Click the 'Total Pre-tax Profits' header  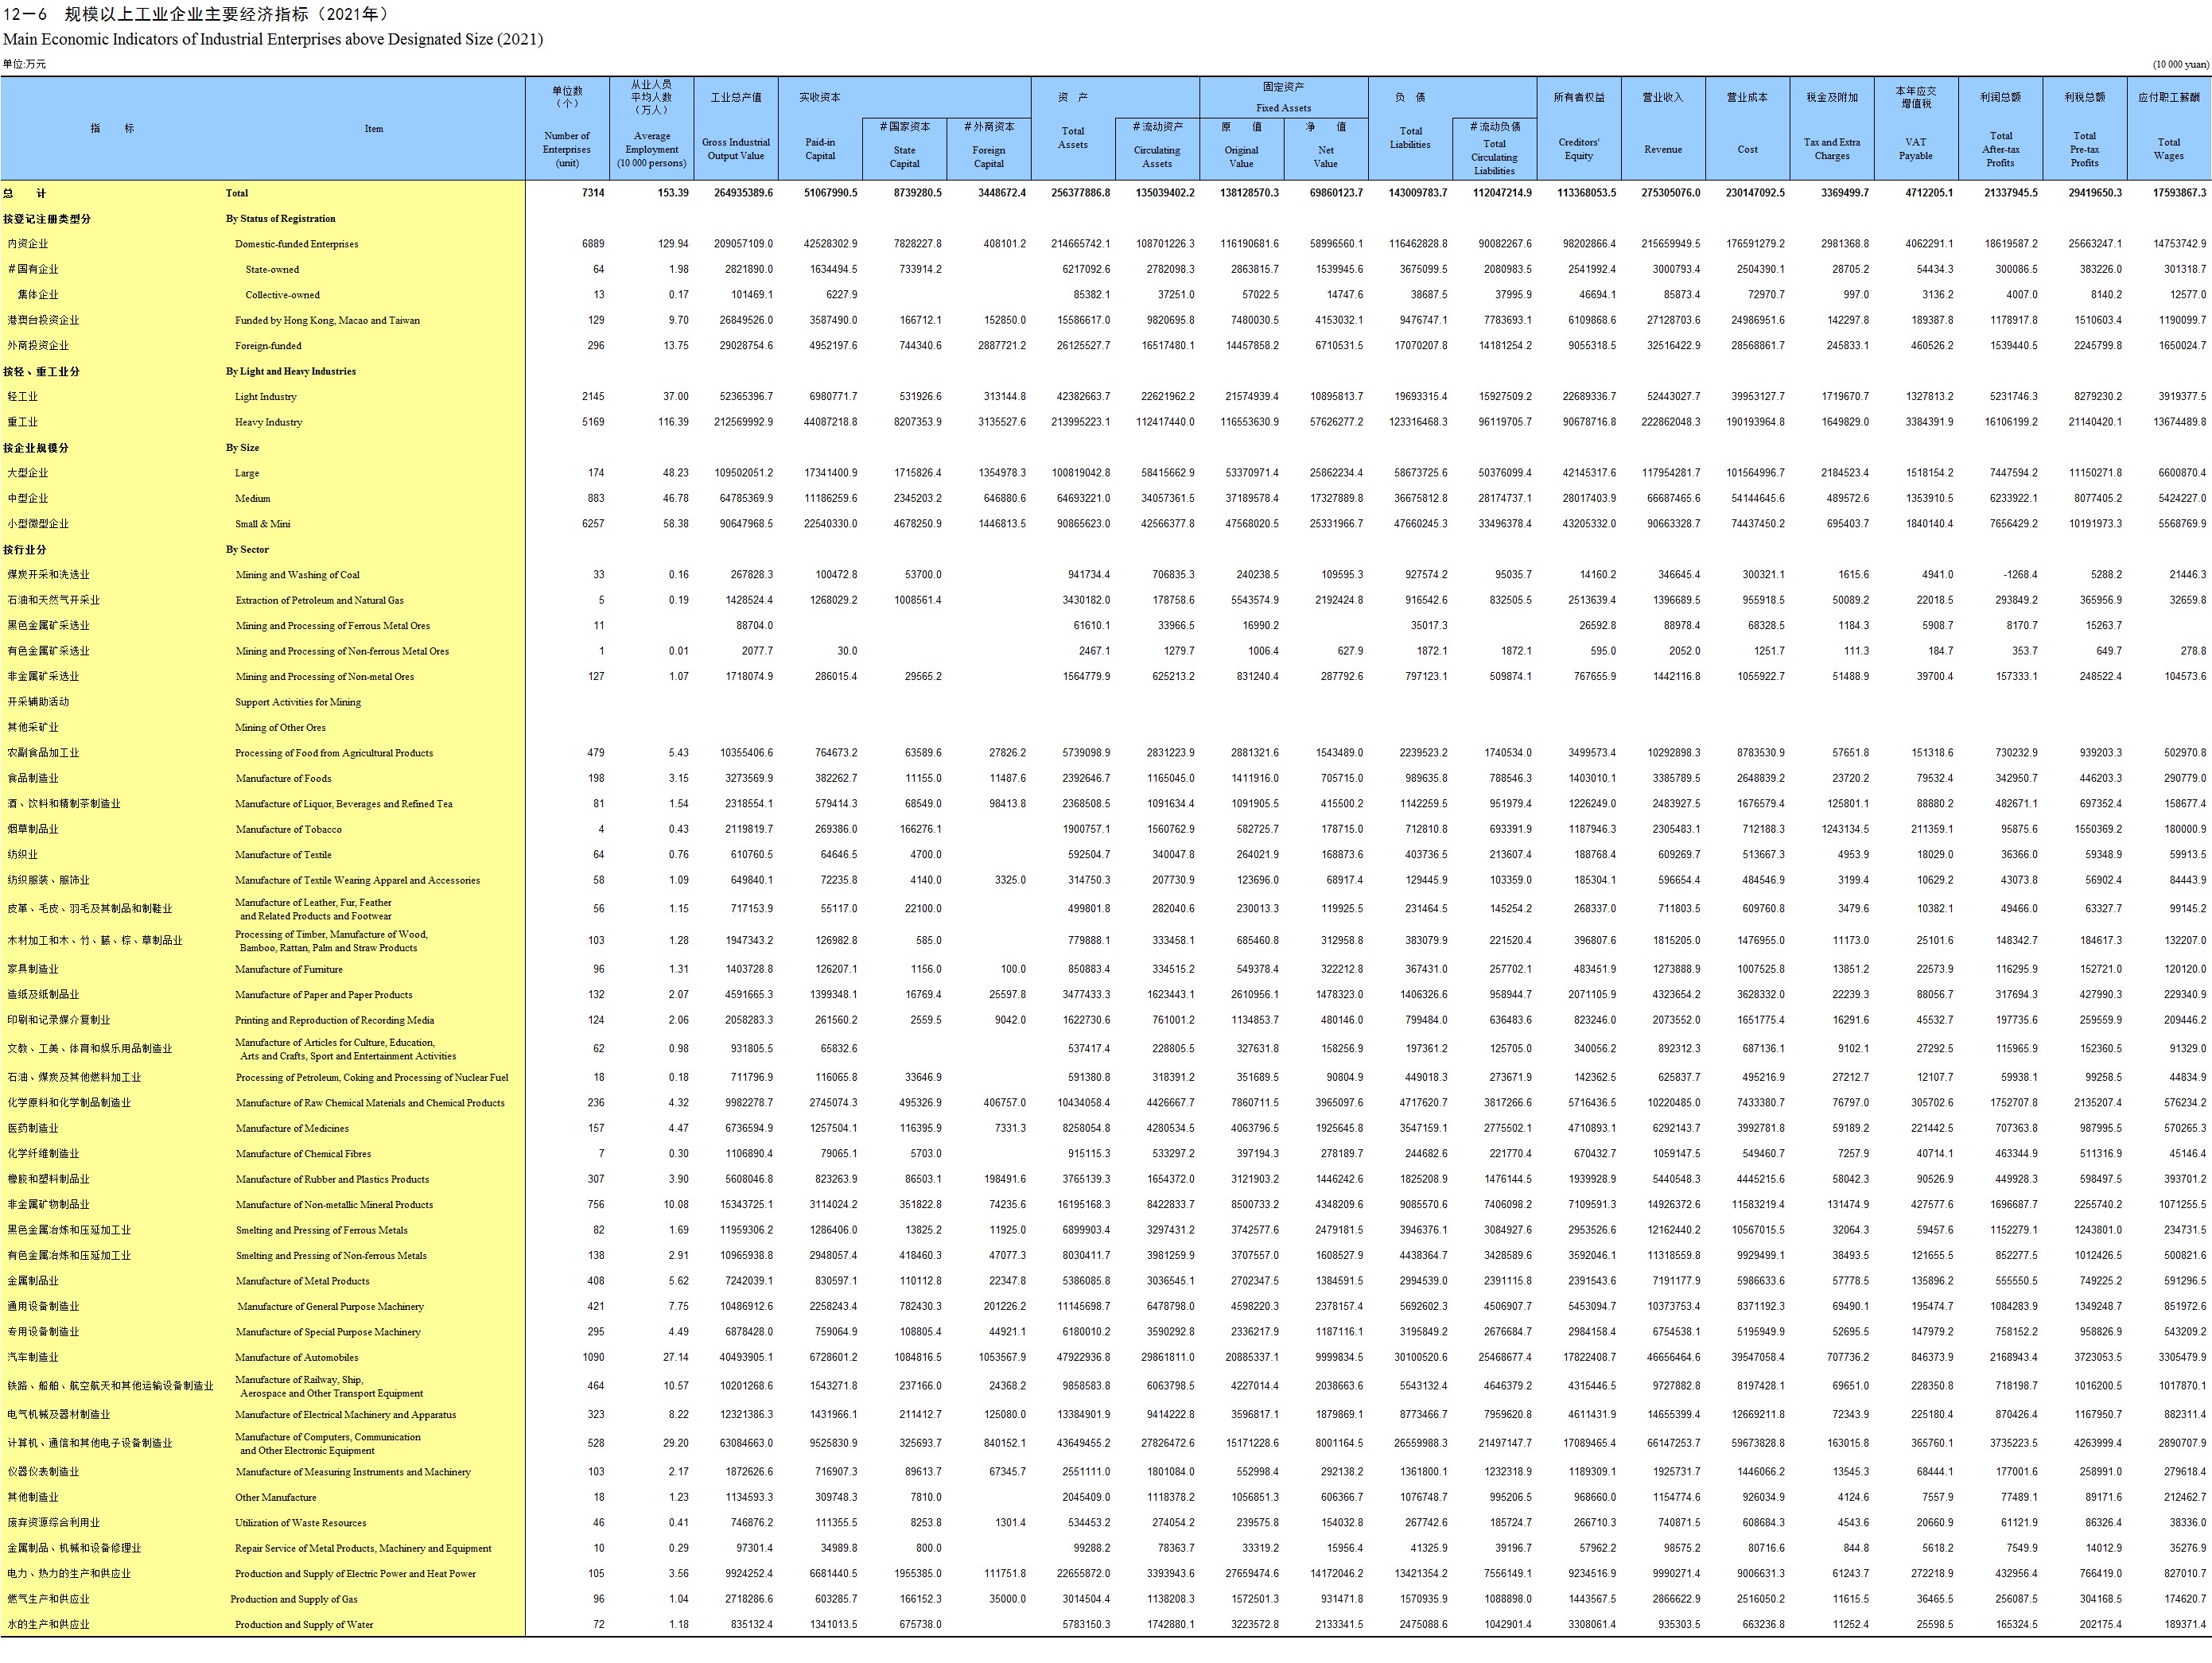(2085, 149)
